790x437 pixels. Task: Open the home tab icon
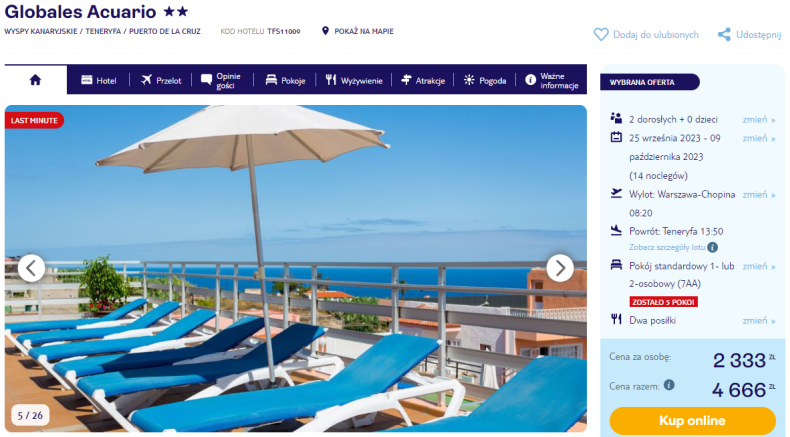(x=35, y=80)
